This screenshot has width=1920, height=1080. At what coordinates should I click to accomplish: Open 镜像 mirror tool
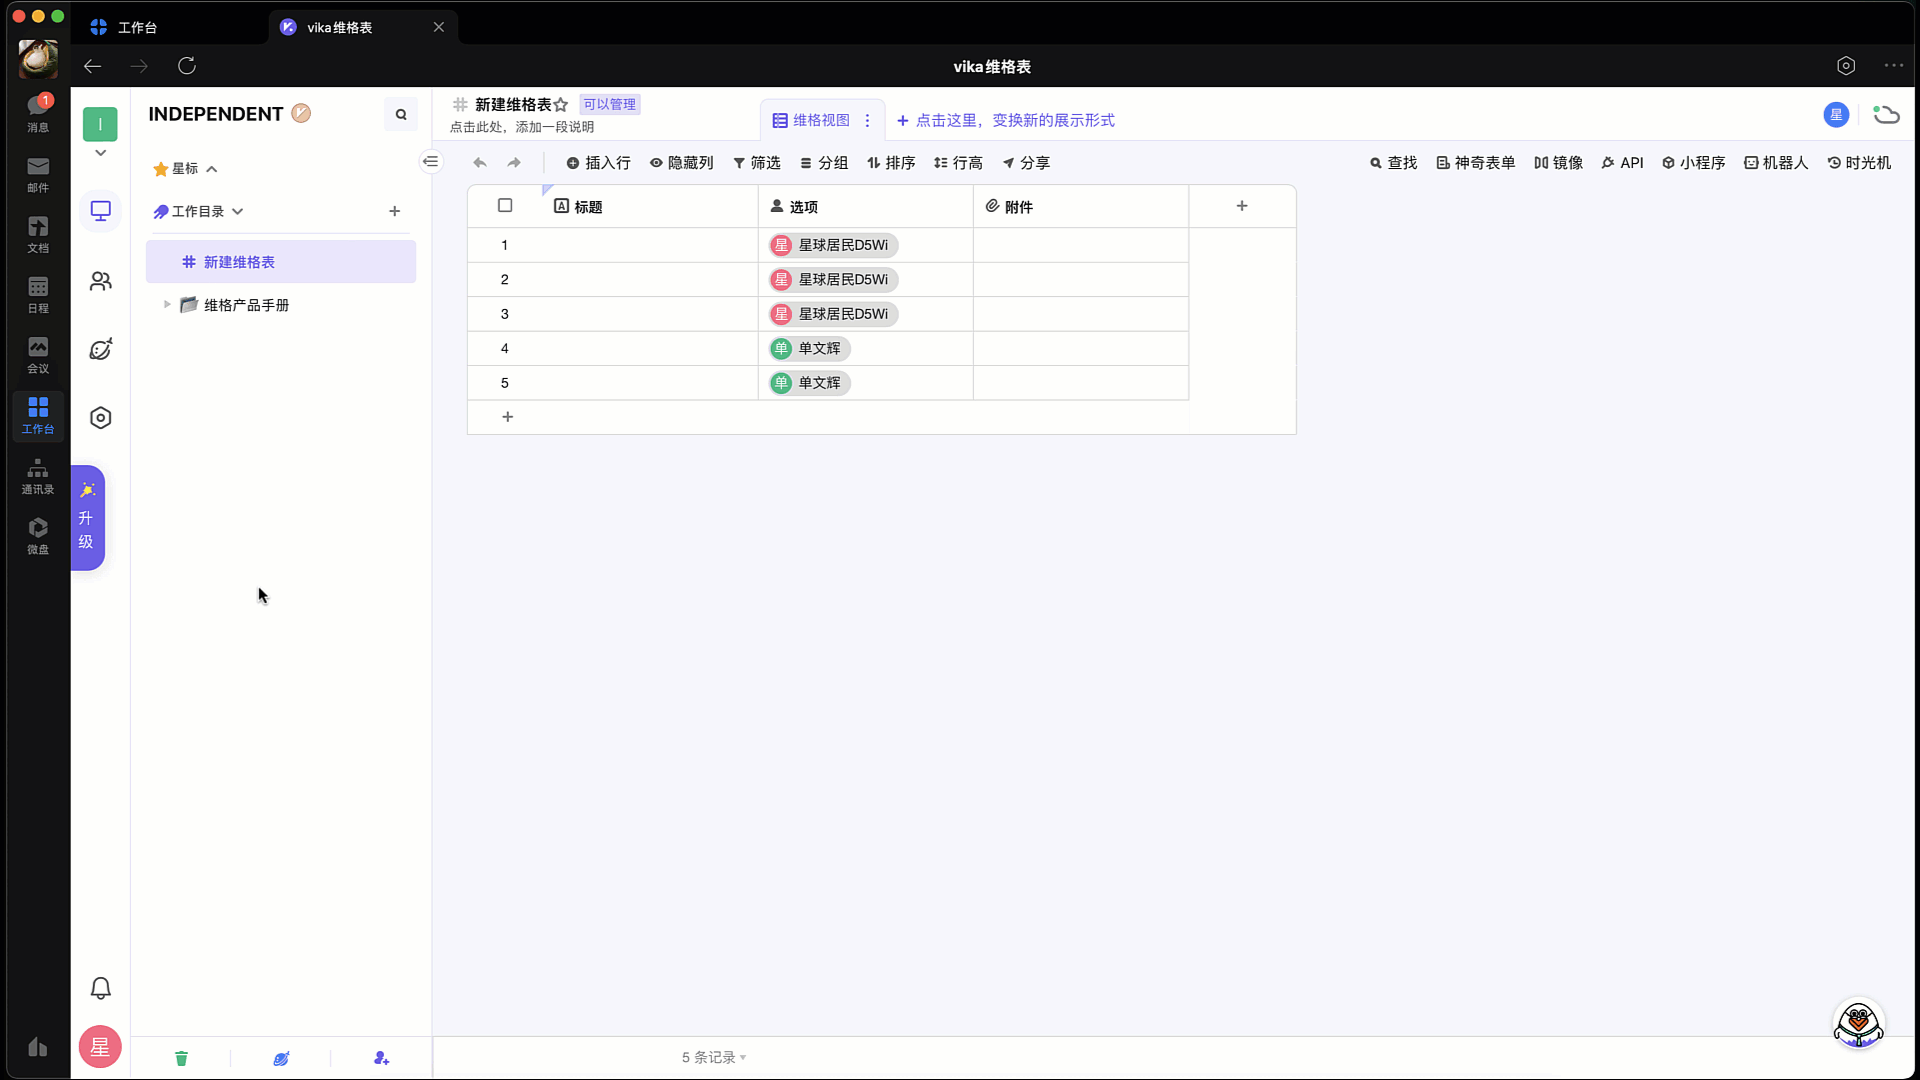coord(1558,163)
